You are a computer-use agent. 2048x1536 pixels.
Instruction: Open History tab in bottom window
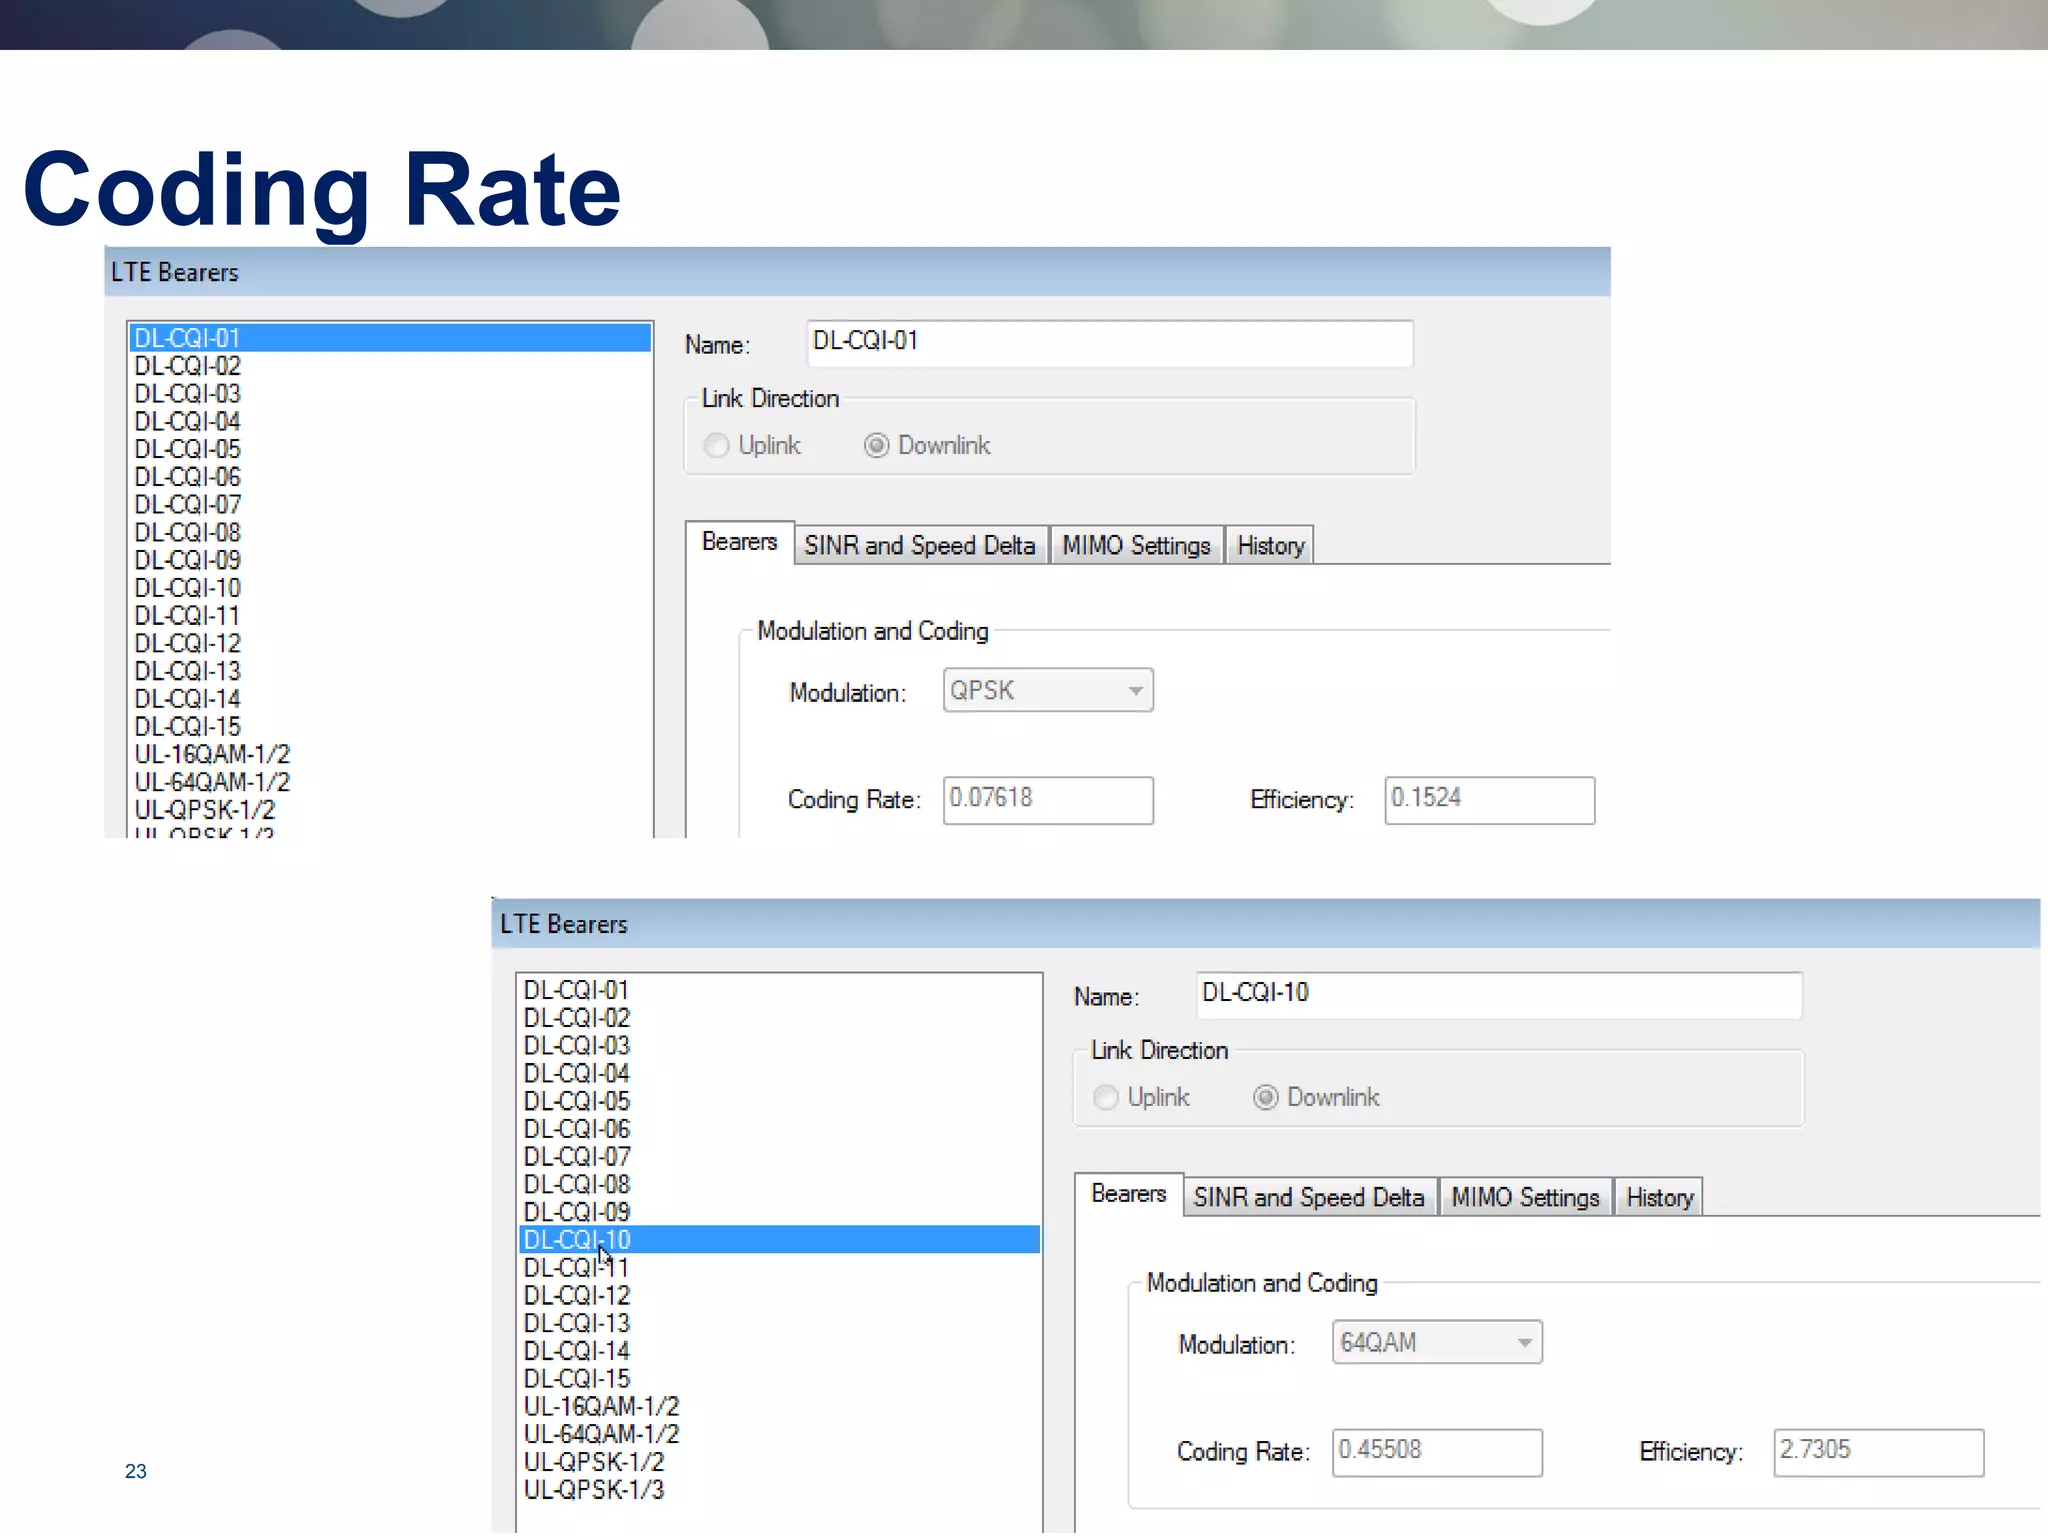coord(1659,1197)
